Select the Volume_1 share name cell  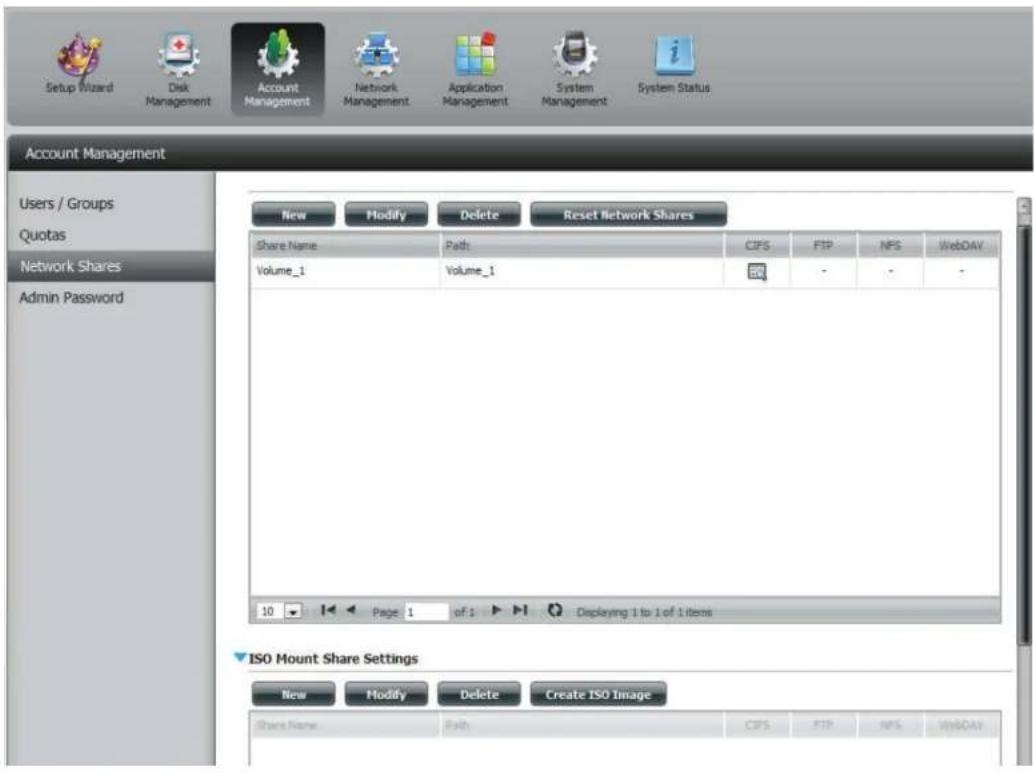pyautogui.click(x=345, y=271)
